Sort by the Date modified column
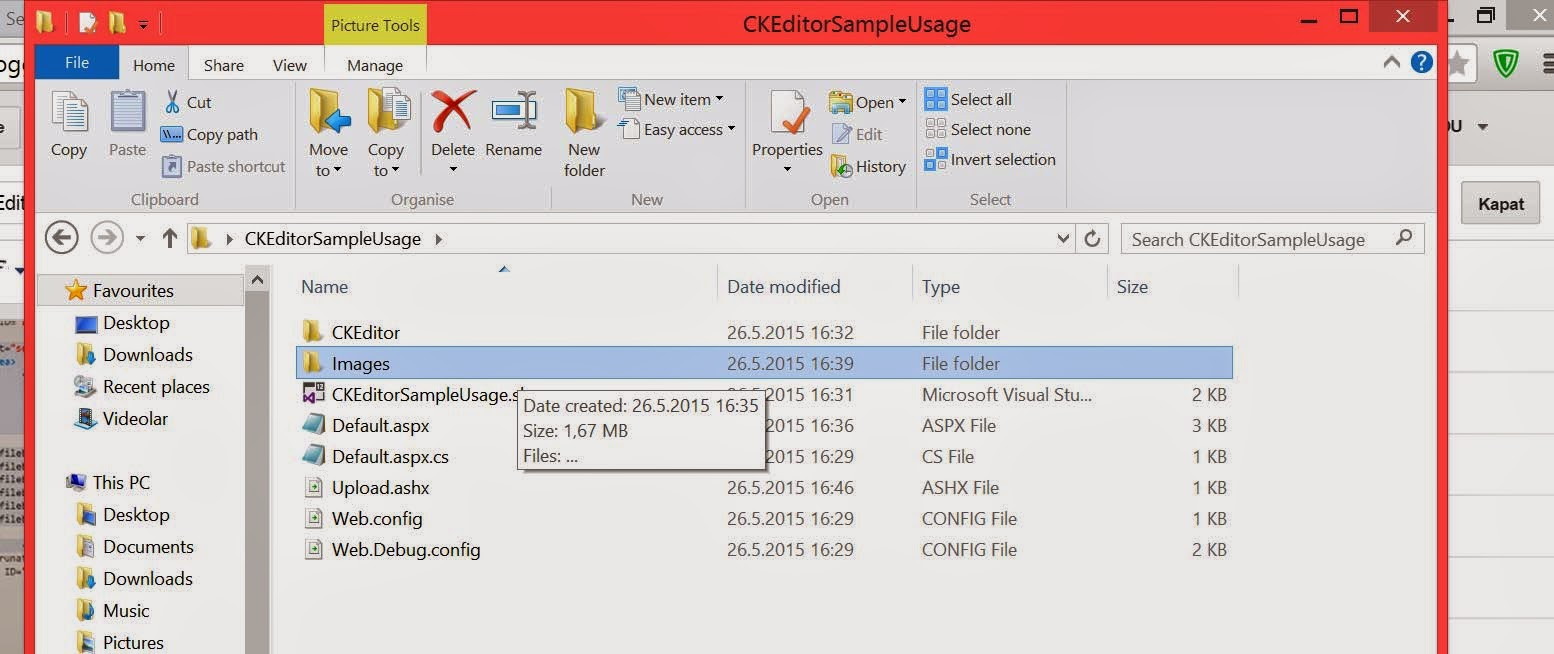 click(783, 287)
